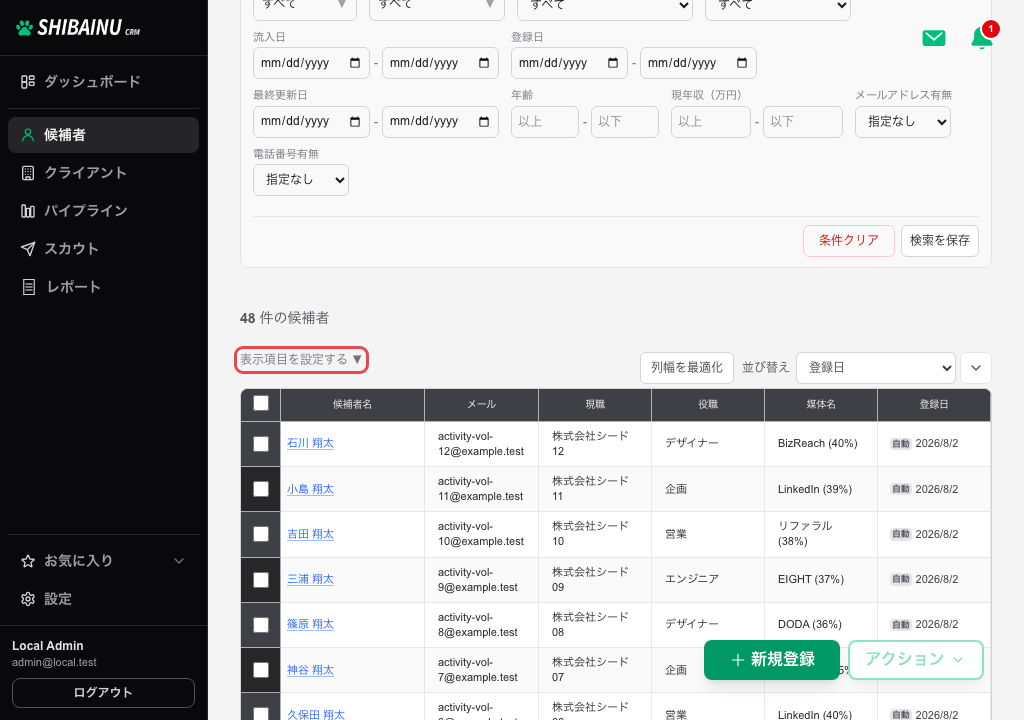Image resolution: width=1024 pixels, height=720 pixels.
Task: Expand 表示項目を設定する column settings
Action: pos(301,360)
